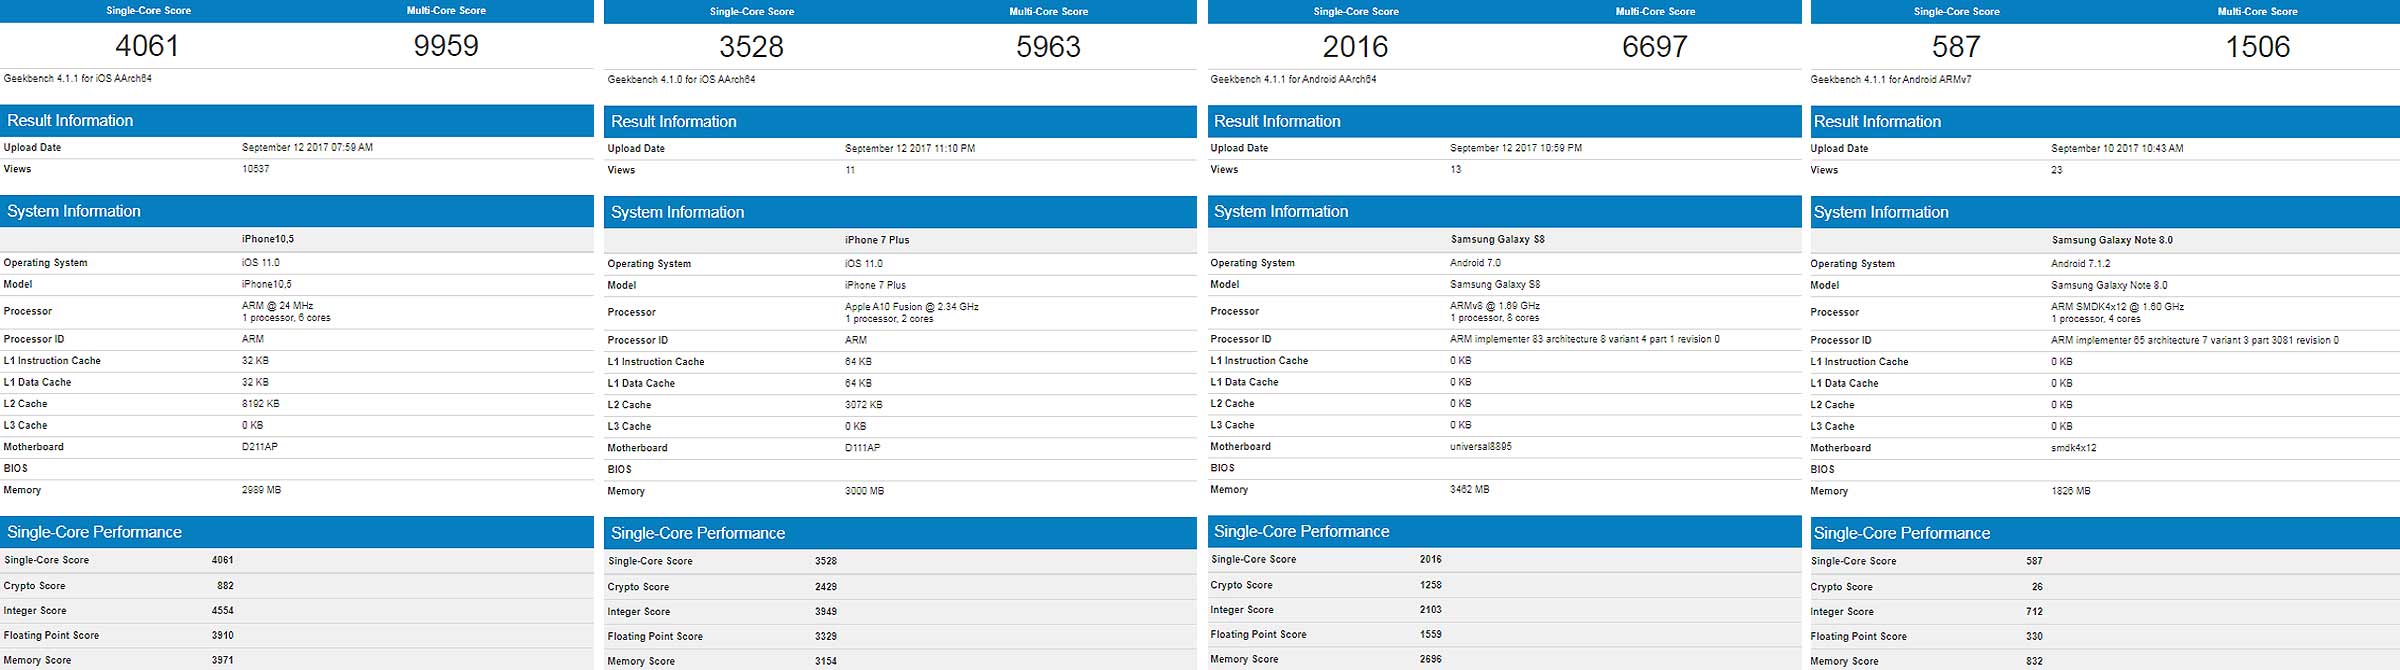Click Integer Score value 2103
The width and height of the screenshot is (2400, 670).
pos(1430,609)
